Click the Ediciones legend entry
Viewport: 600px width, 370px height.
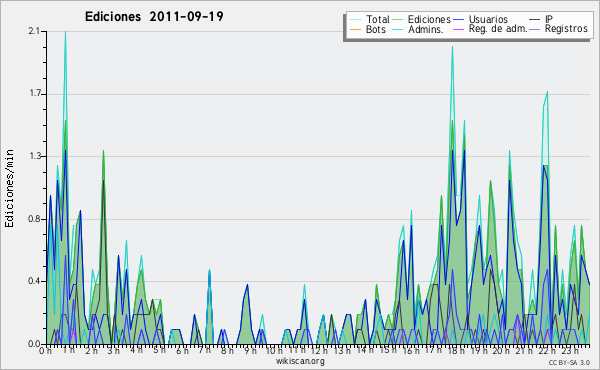point(429,19)
